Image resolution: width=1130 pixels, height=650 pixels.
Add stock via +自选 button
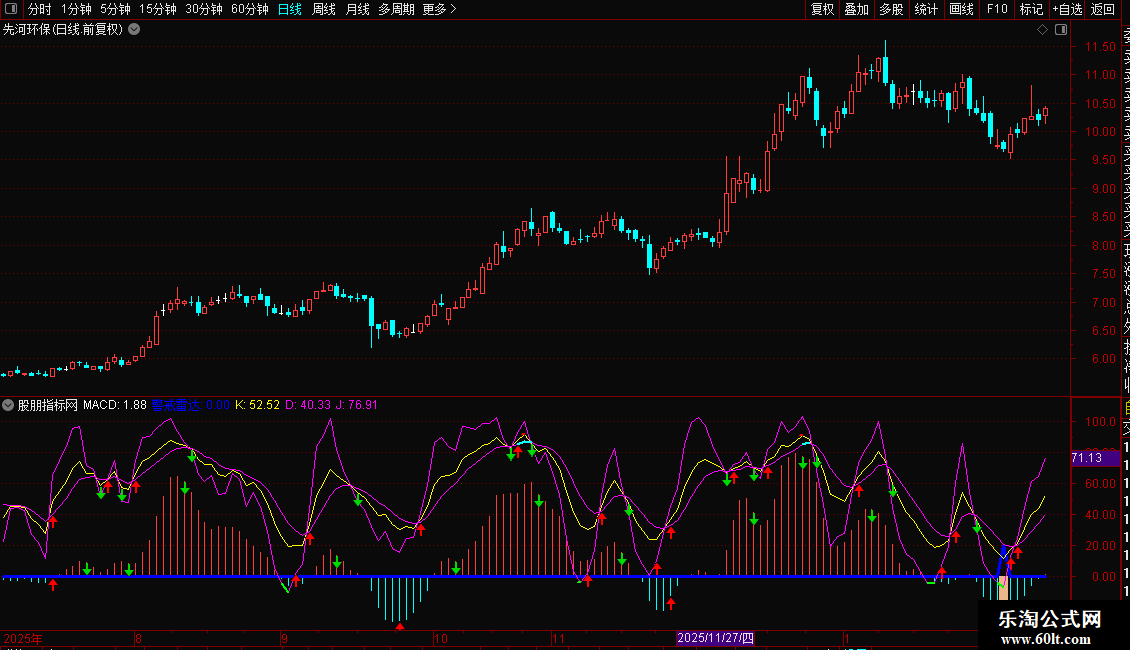pos(1067,9)
